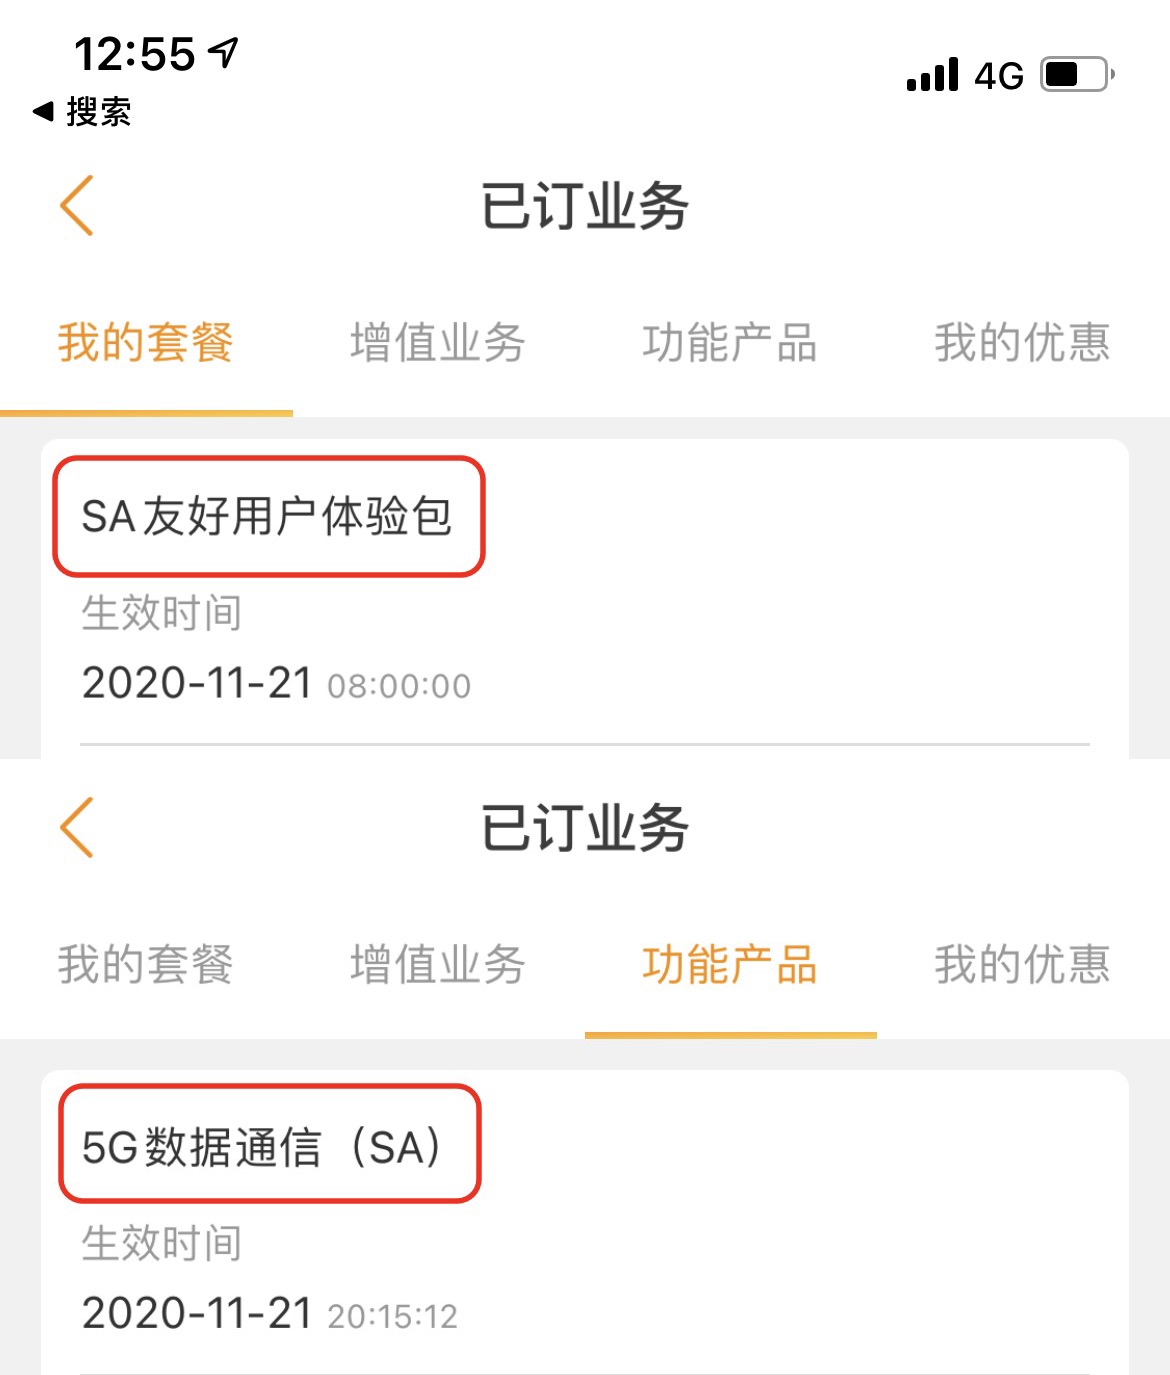Tap effective date 2020-11-21 08:00:00
Viewport: 1170px width, 1375px height.
(276, 685)
